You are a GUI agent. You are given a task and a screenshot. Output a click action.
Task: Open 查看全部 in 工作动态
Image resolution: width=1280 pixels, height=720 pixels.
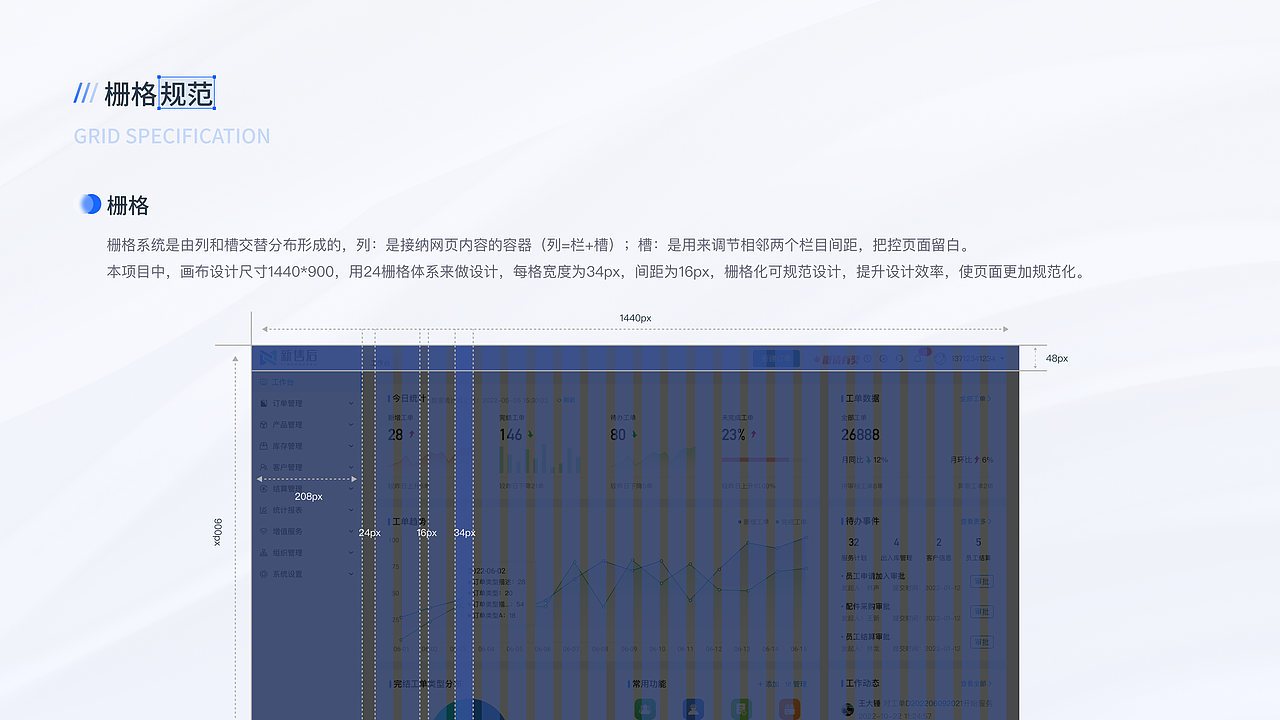pos(976,684)
